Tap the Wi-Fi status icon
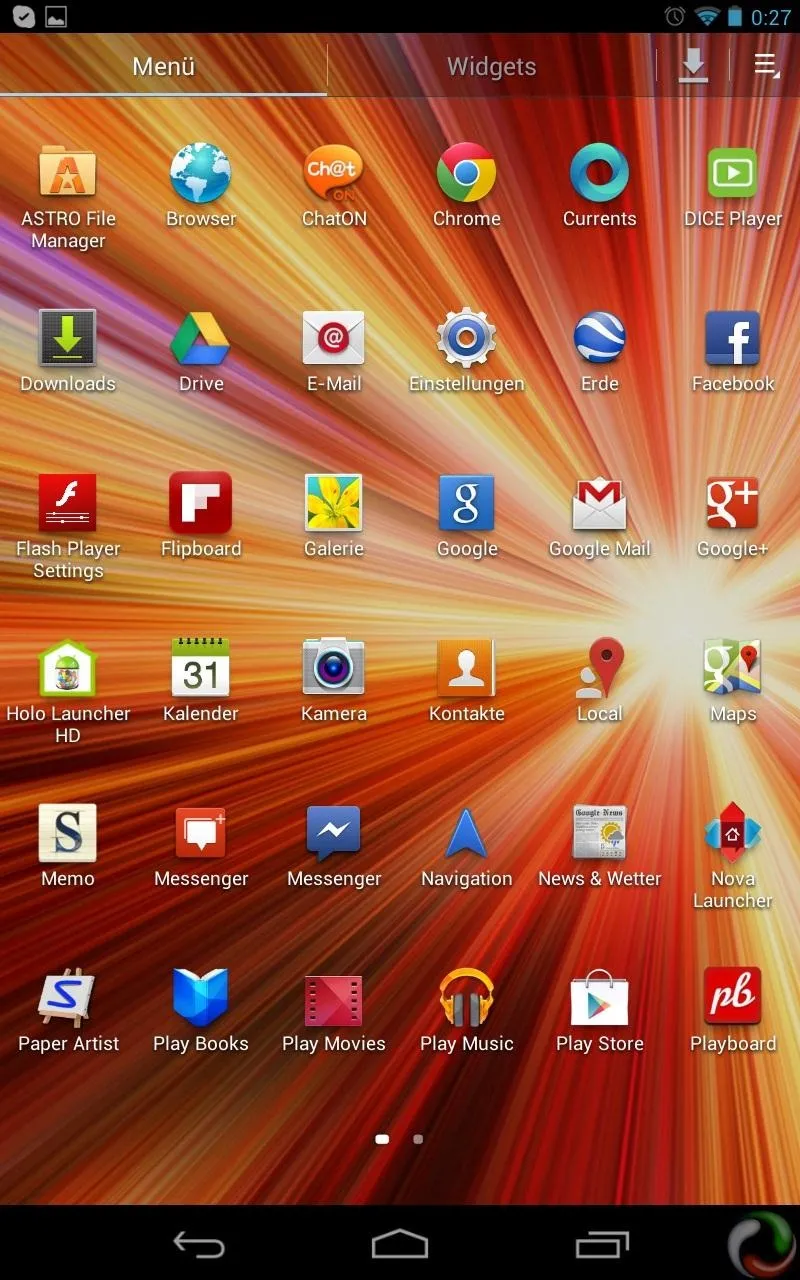The width and height of the screenshot is (800, 1280). point(707,16)
